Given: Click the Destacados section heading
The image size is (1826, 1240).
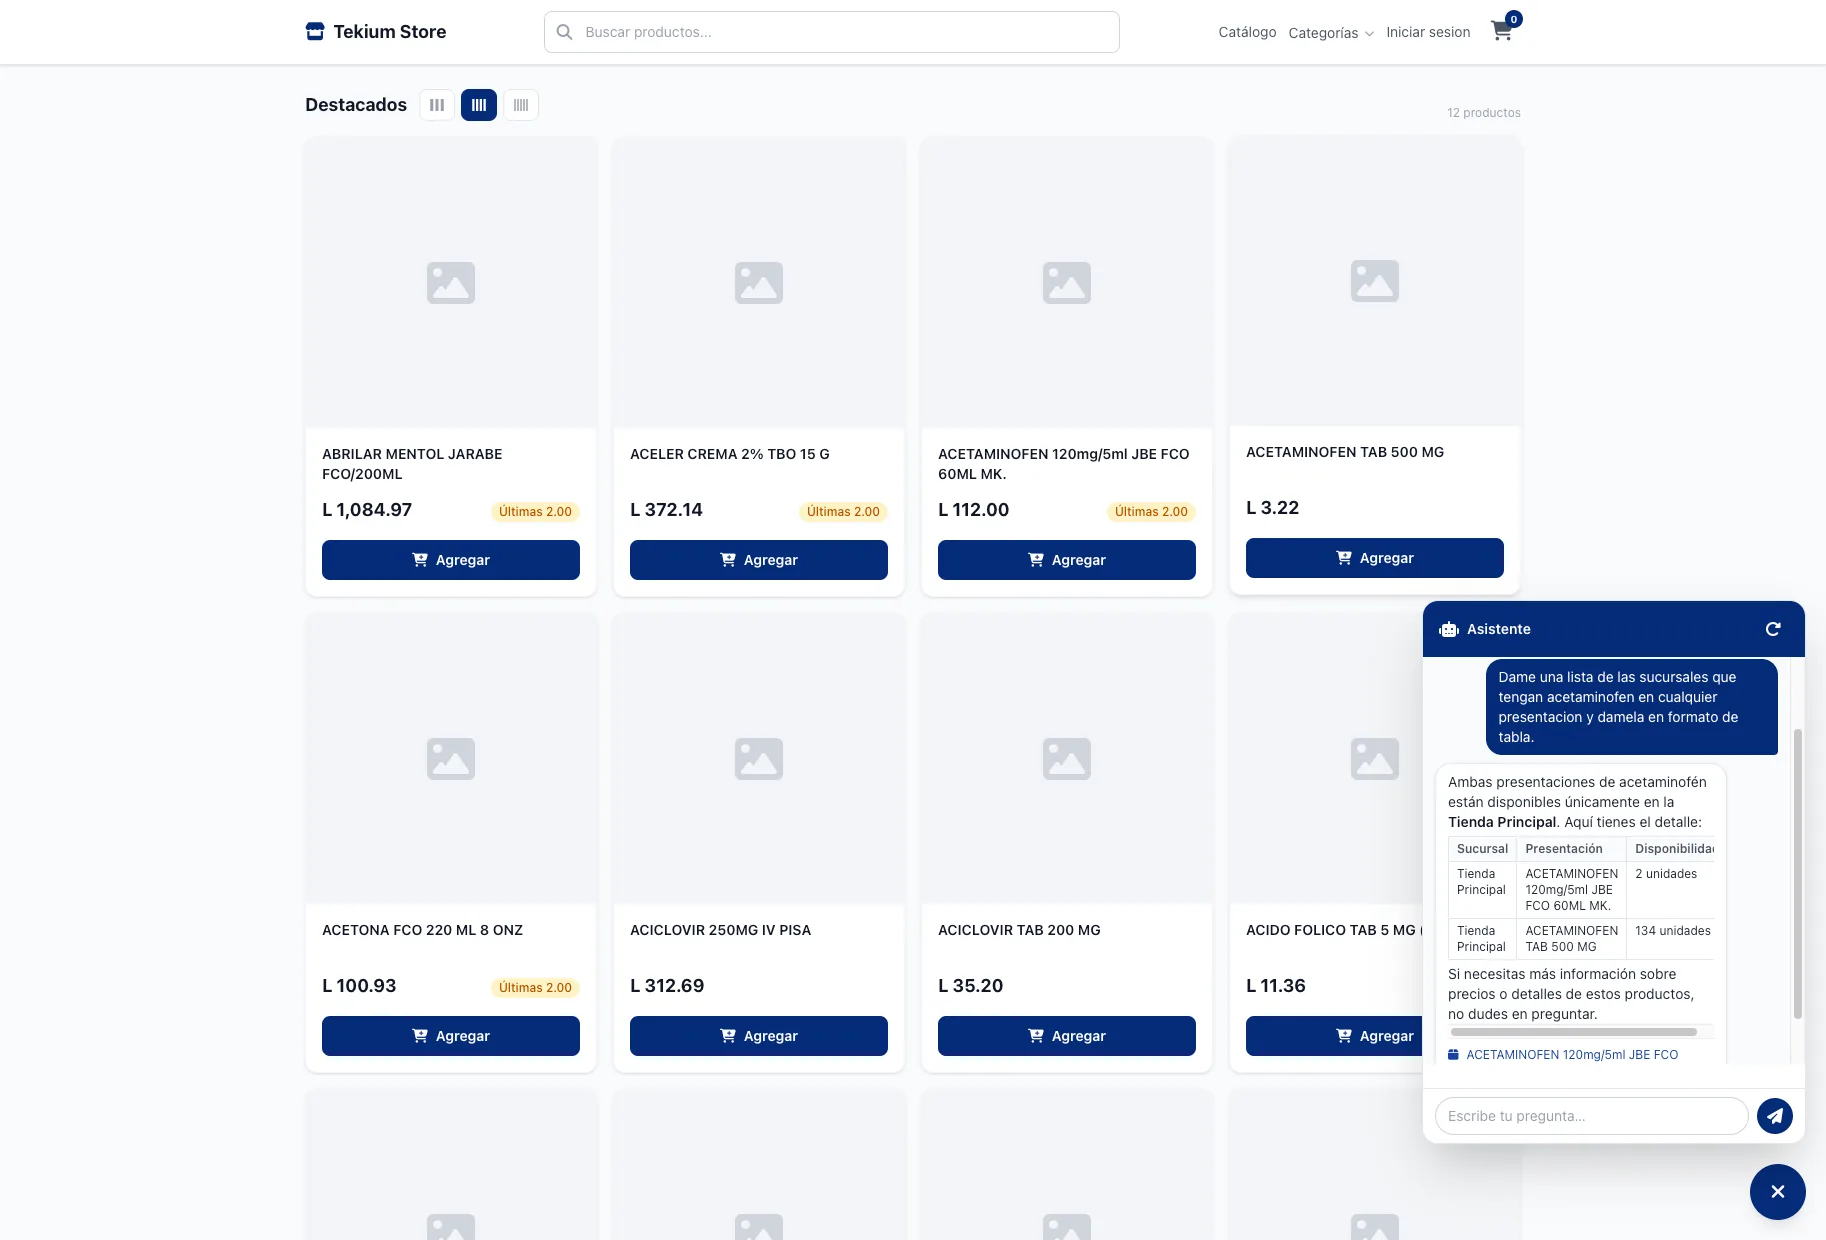Looking at the screenshot, I should click(x=356, y=105).
